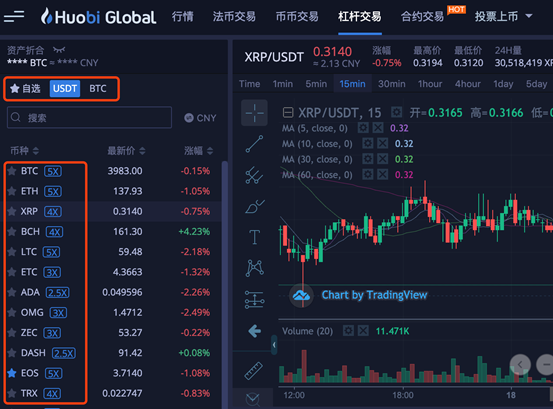Open XRP/USDT chart series settings gear
The width and height of the screenshot is (553, 409).
[396, 112]
